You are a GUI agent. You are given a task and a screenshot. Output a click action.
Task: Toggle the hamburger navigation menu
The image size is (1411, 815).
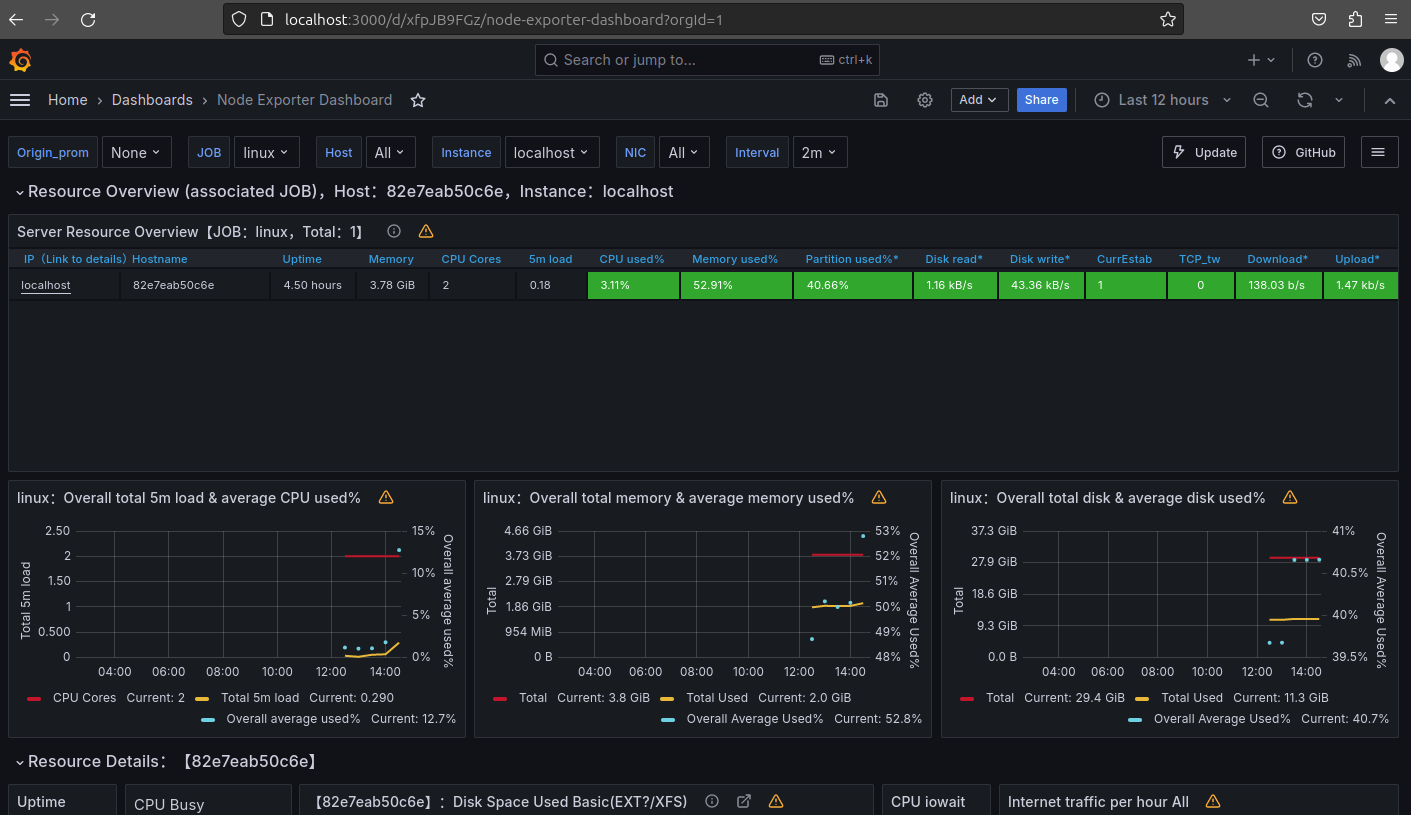pyautogui.click(x=20, y=100)
